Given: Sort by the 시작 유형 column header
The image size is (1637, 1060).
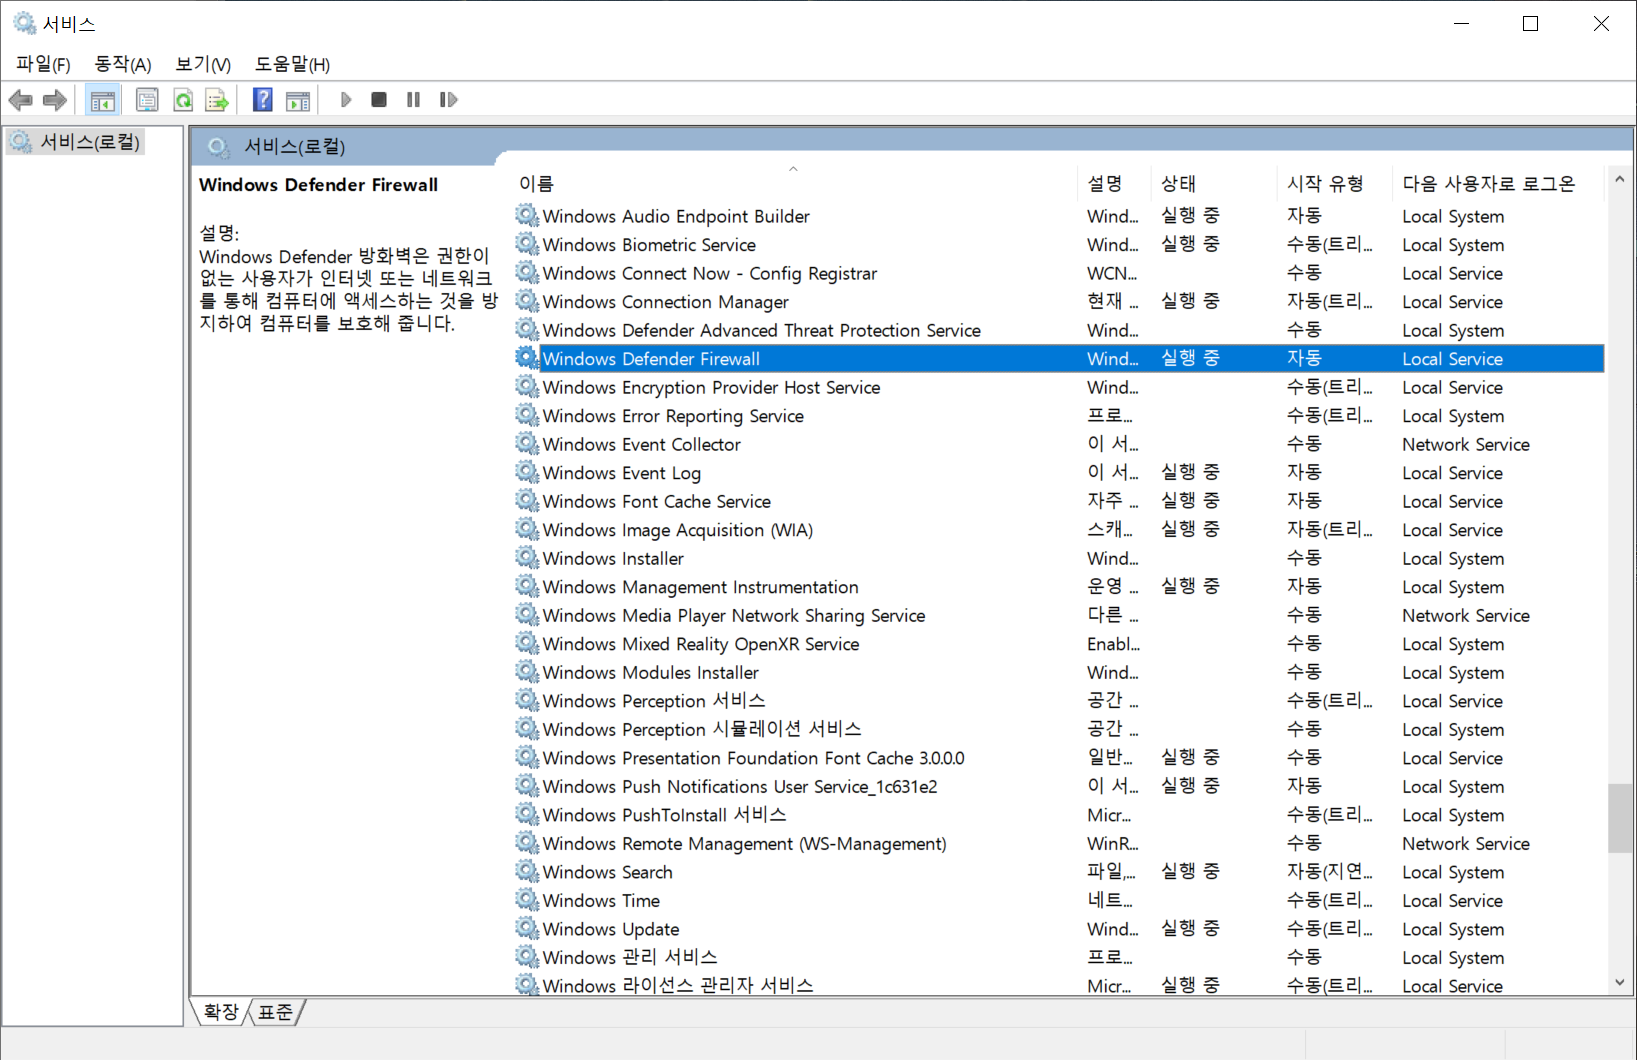Looking at the screenshot, I should (1336, 183).
